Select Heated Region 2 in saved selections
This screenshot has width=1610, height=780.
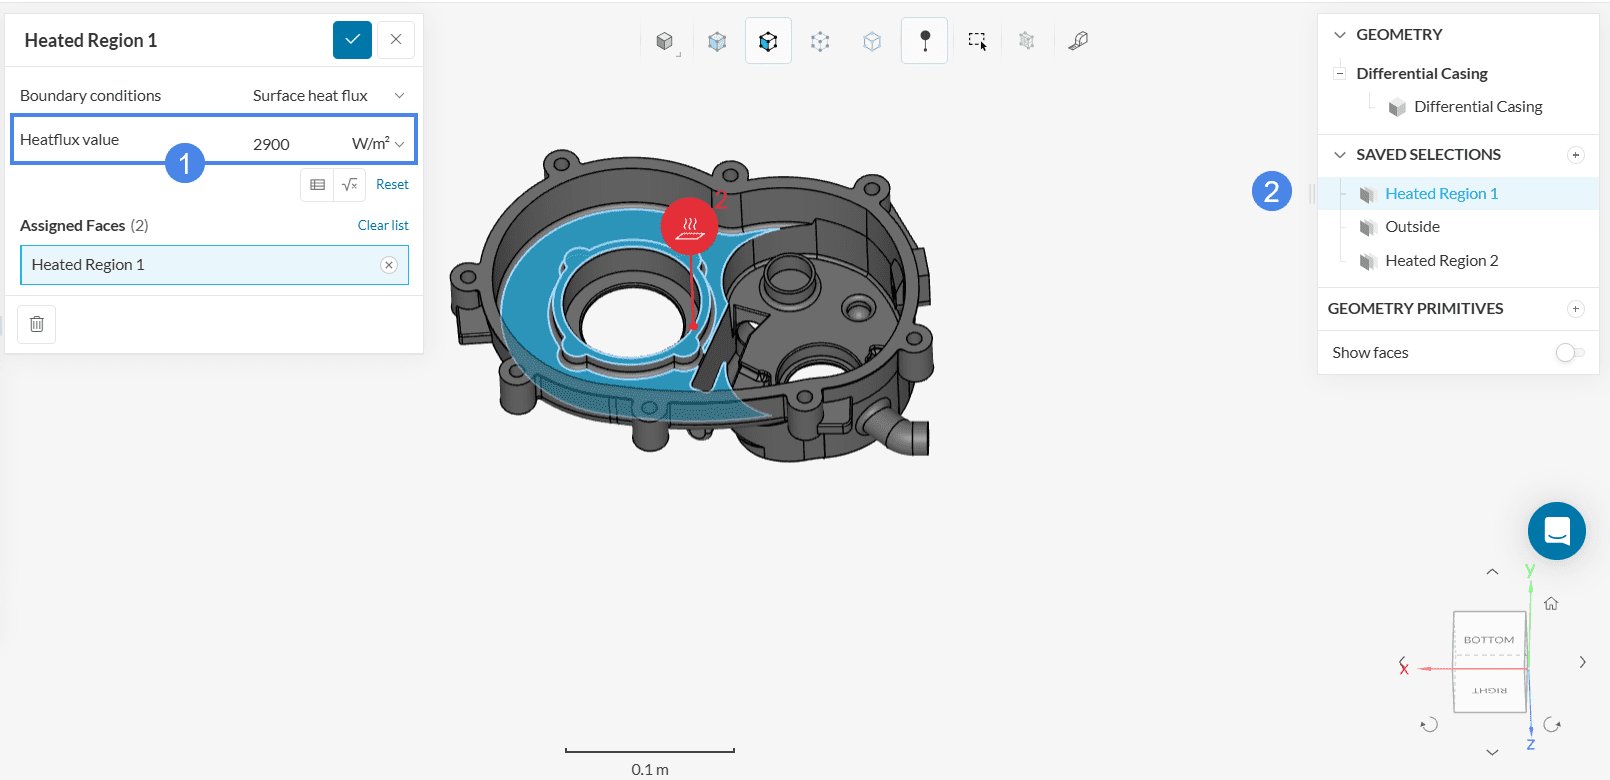(1441, 261)
